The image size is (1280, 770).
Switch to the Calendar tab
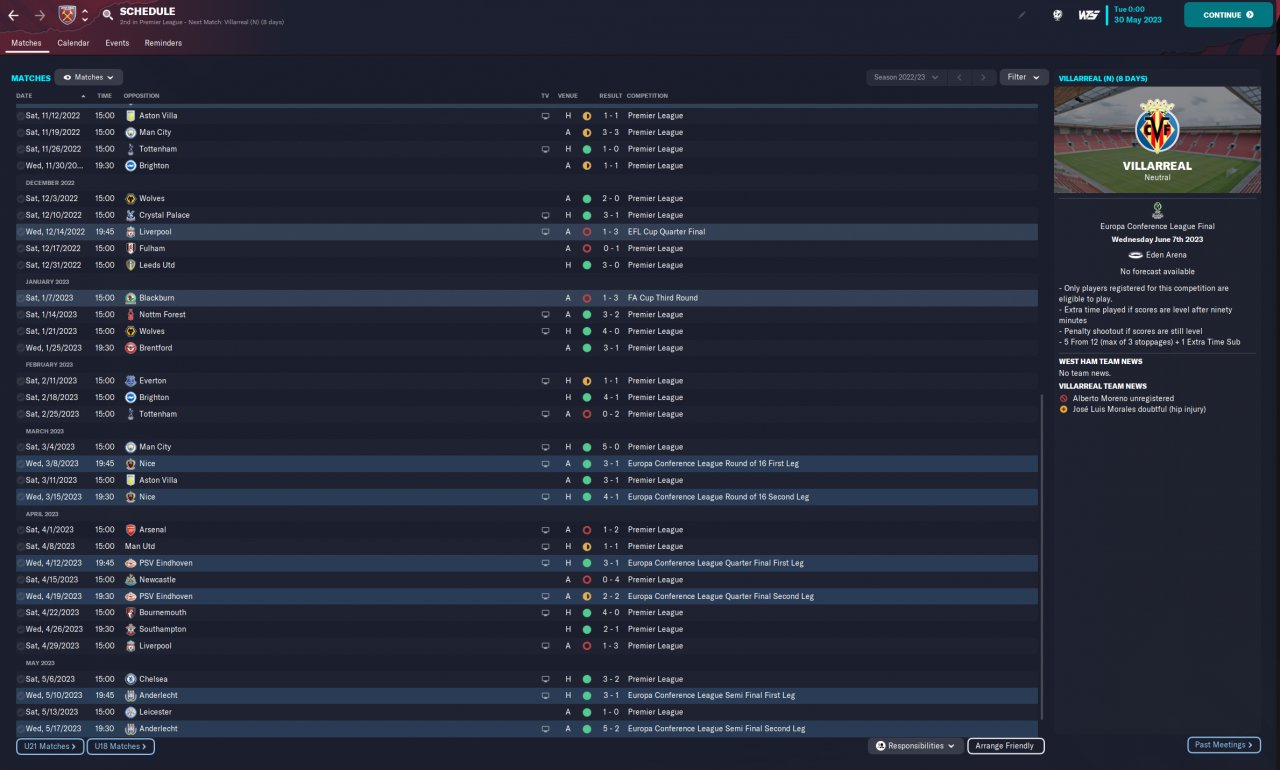click(73, 43)
